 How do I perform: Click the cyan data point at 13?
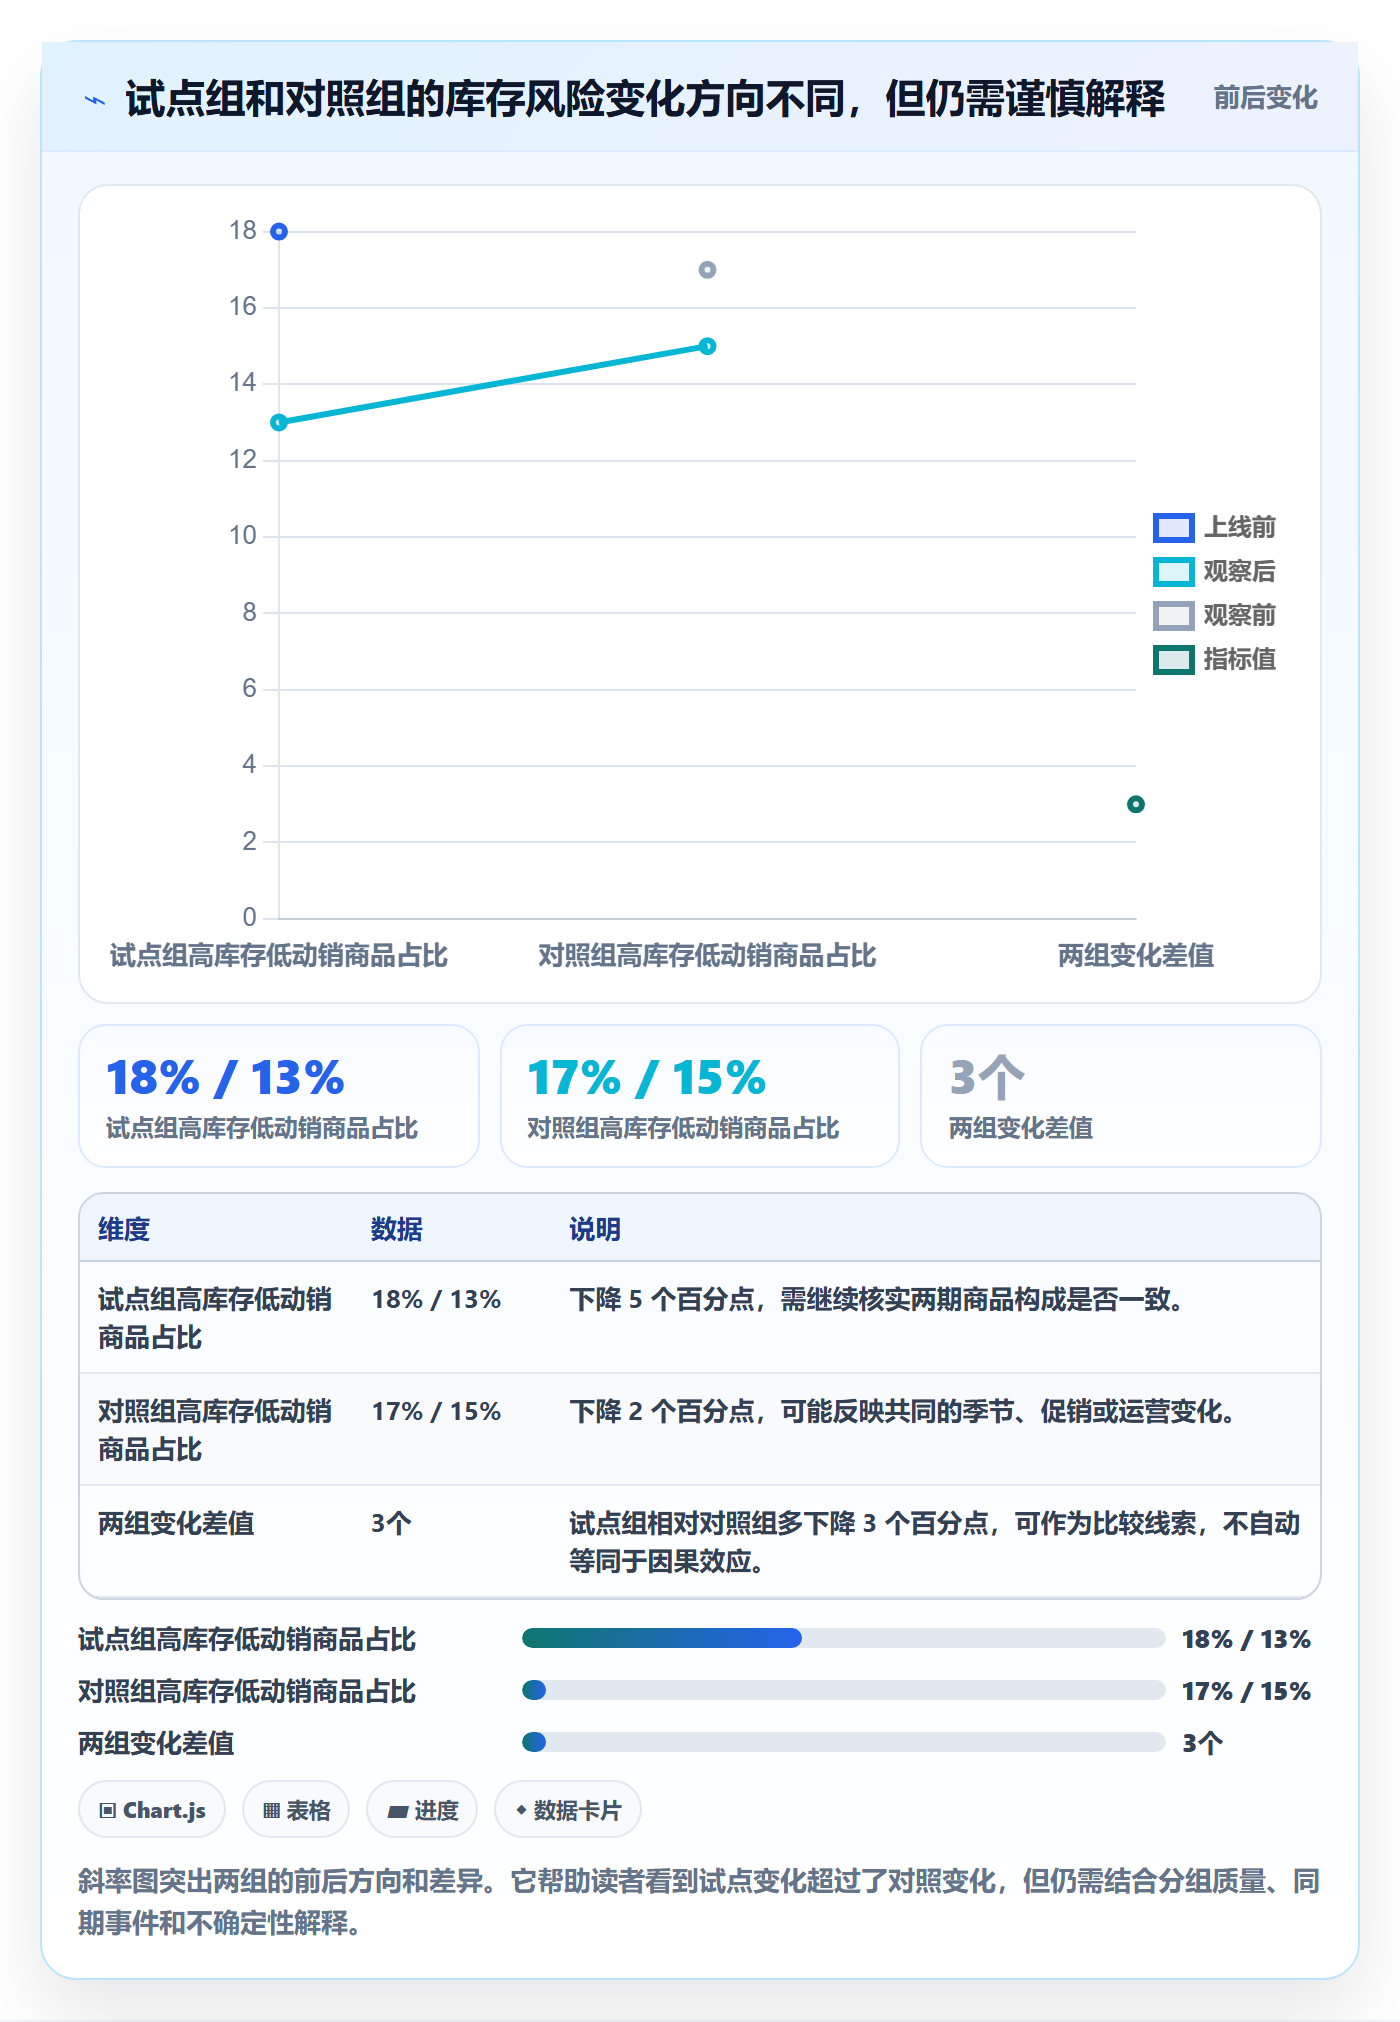pos(279,422)
